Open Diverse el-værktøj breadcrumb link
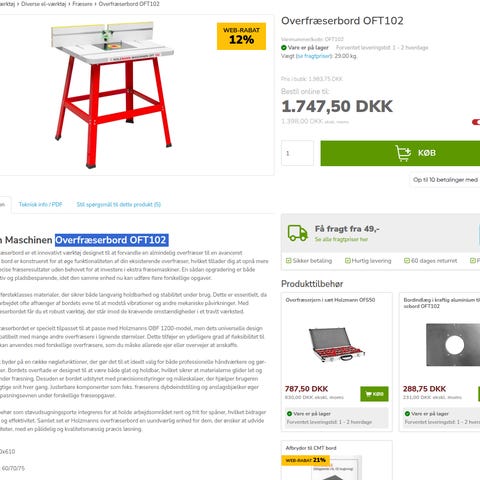Viewport: 480px width, 480px height. (x=44, y=4)
